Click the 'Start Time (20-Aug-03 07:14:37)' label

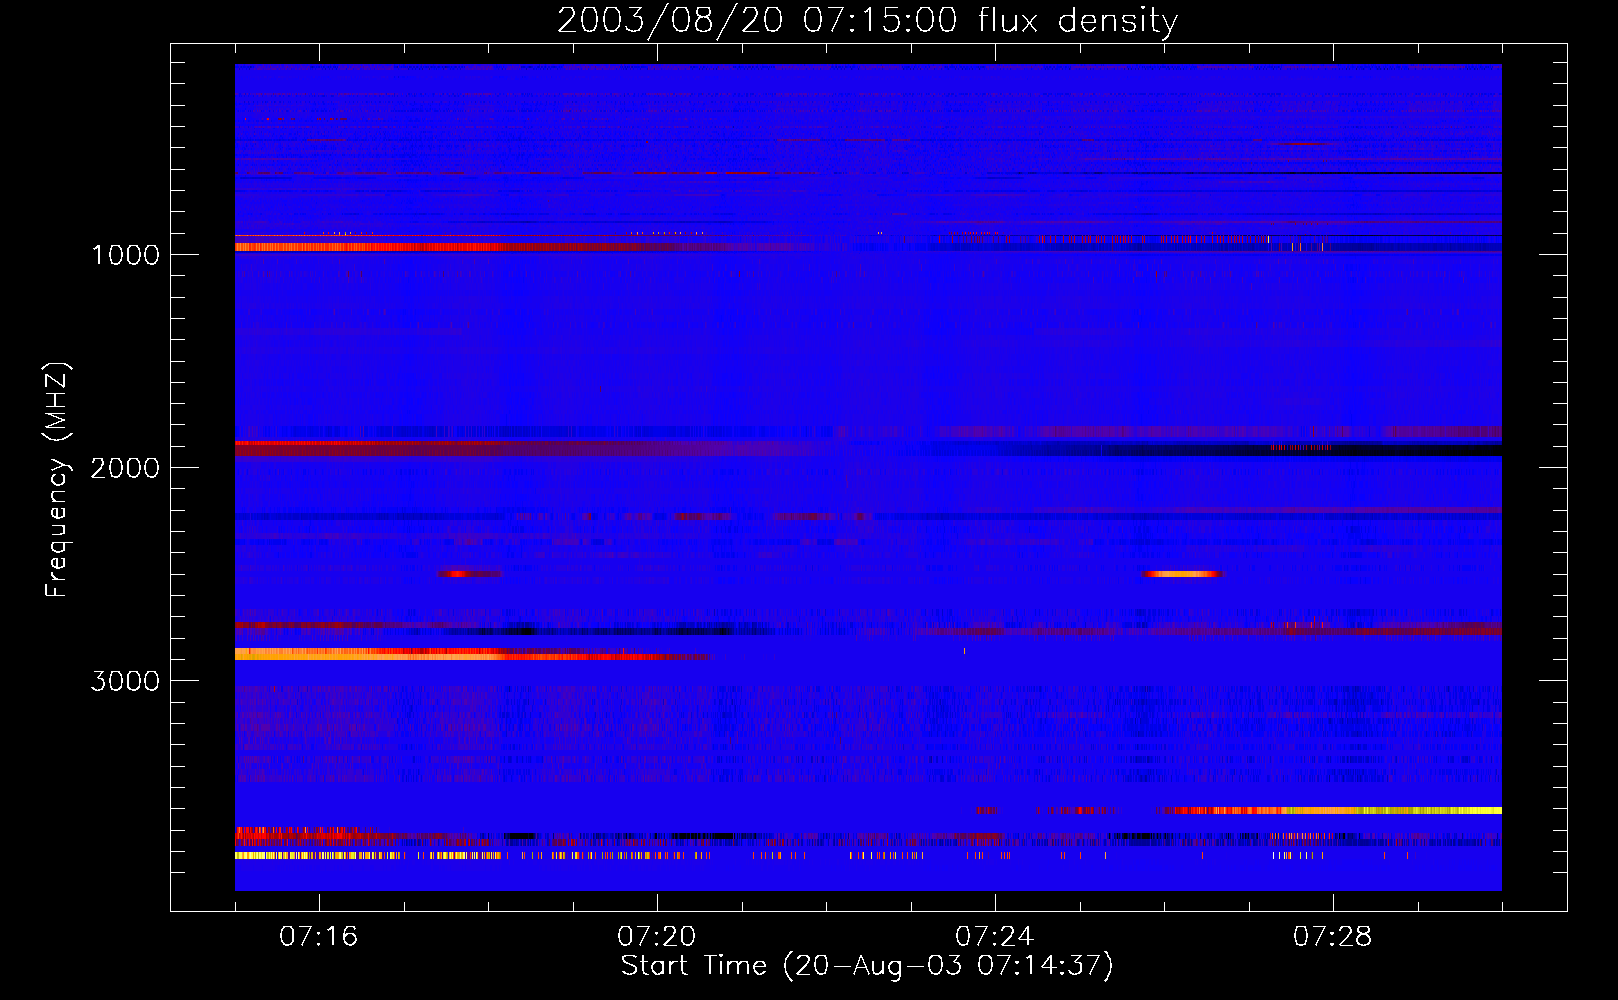point(867,966)
